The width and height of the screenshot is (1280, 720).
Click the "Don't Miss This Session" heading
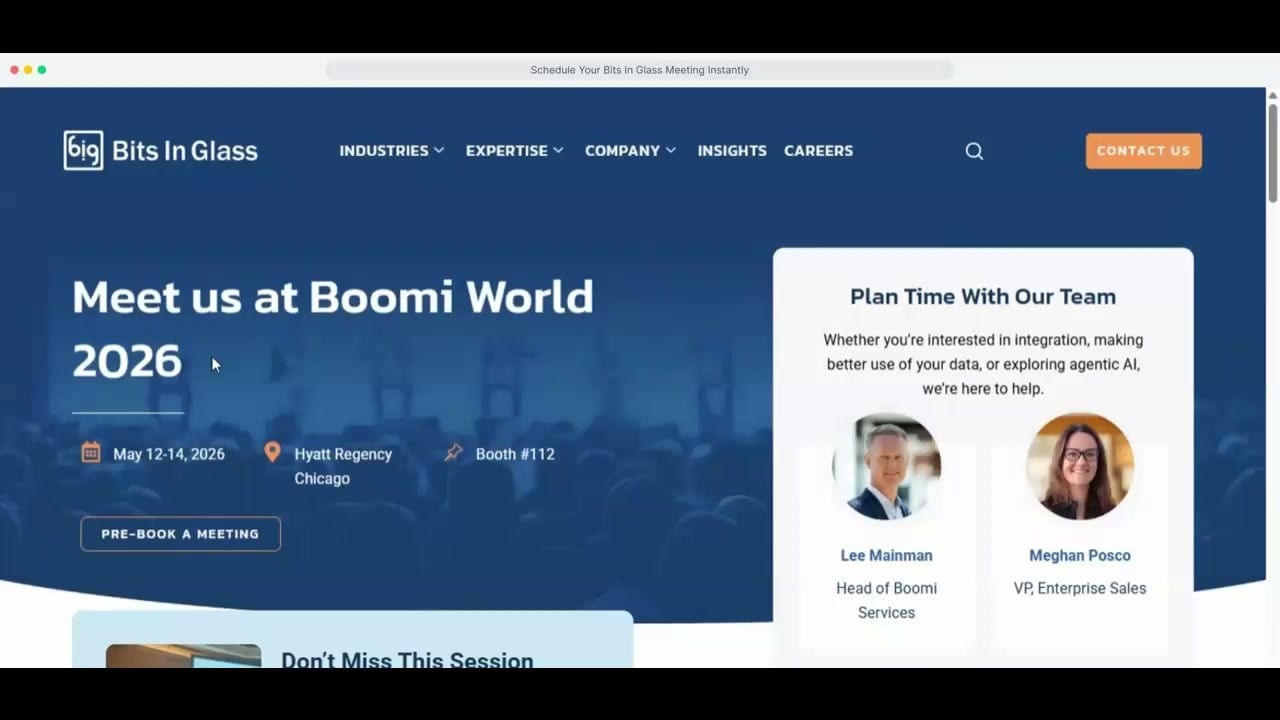pos(407,659)
